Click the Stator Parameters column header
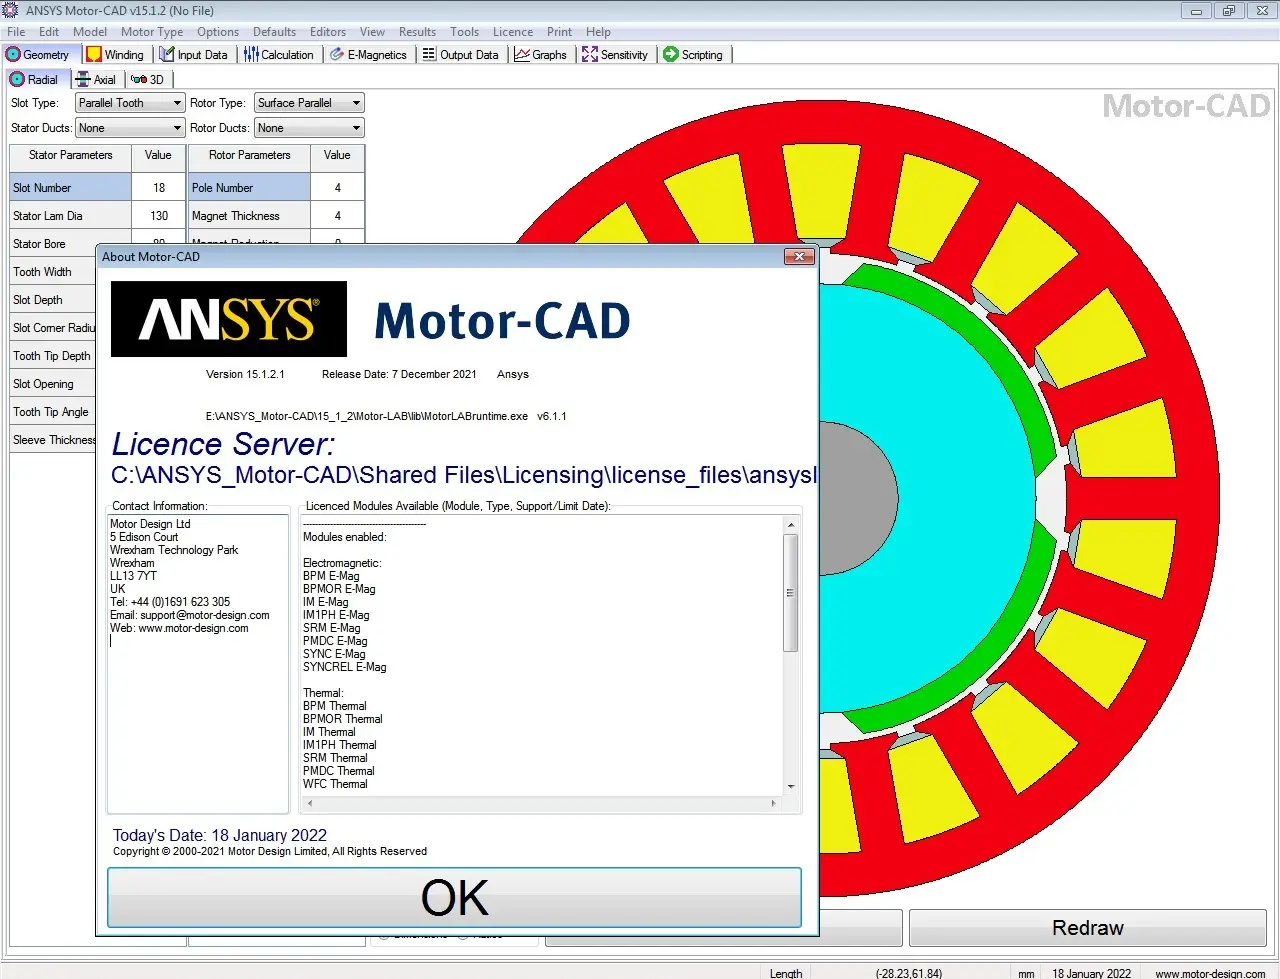Image resolution: width=1280 pixels, height=979 pixels. click(70, 155)
